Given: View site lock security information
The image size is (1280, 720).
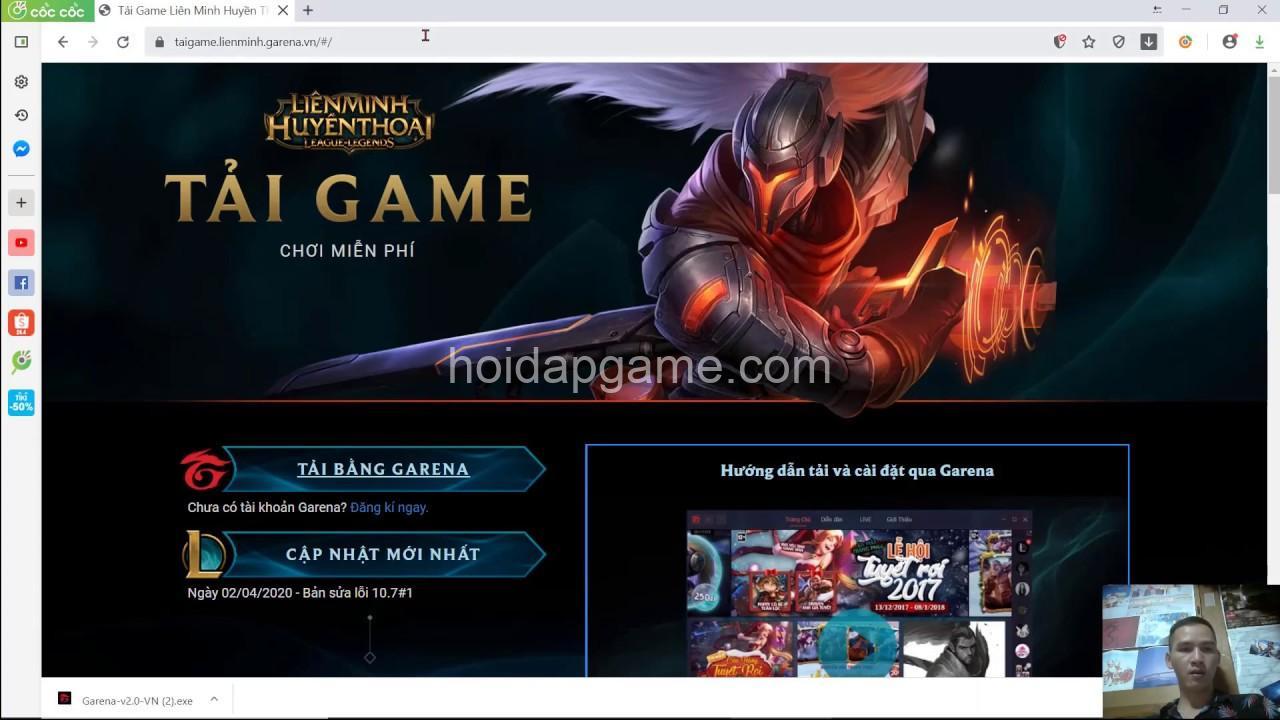Looking at the screenshot, I should [158, 42].
